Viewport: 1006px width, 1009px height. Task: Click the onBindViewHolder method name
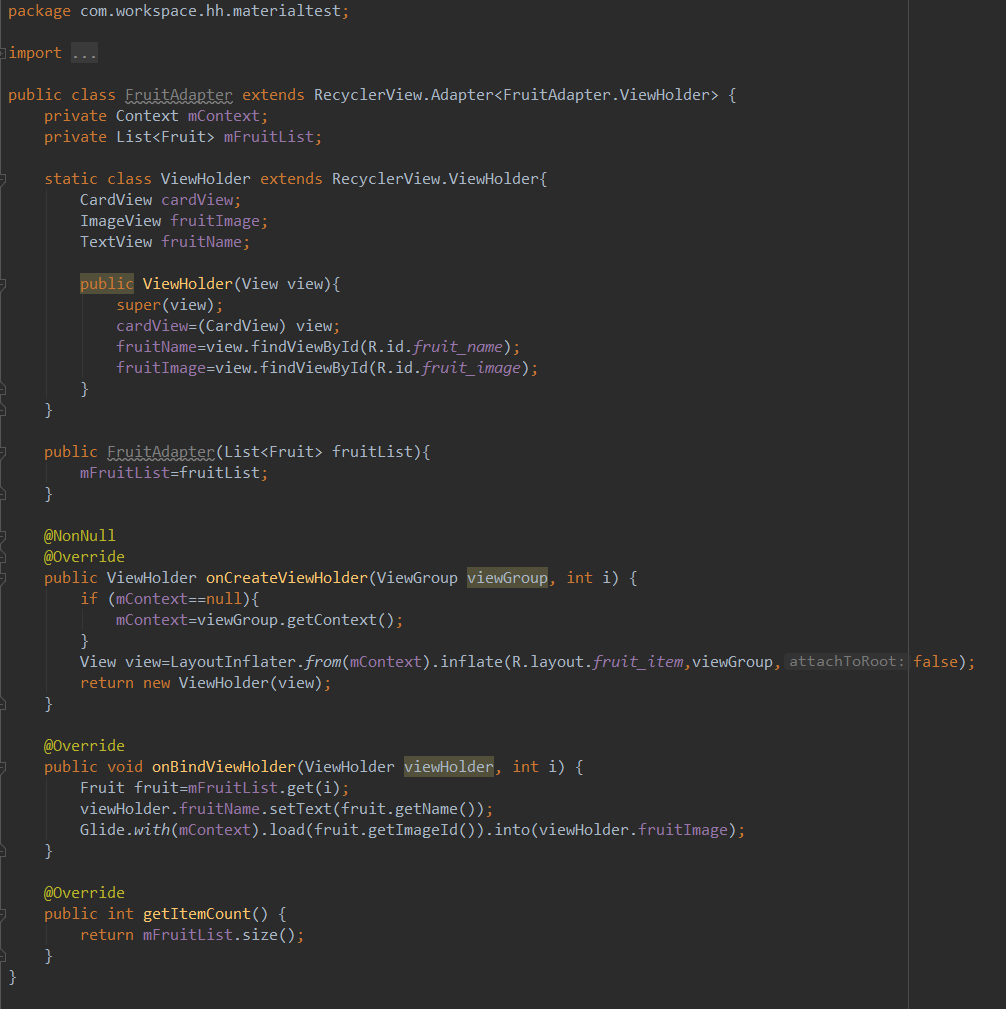[223, 767]
